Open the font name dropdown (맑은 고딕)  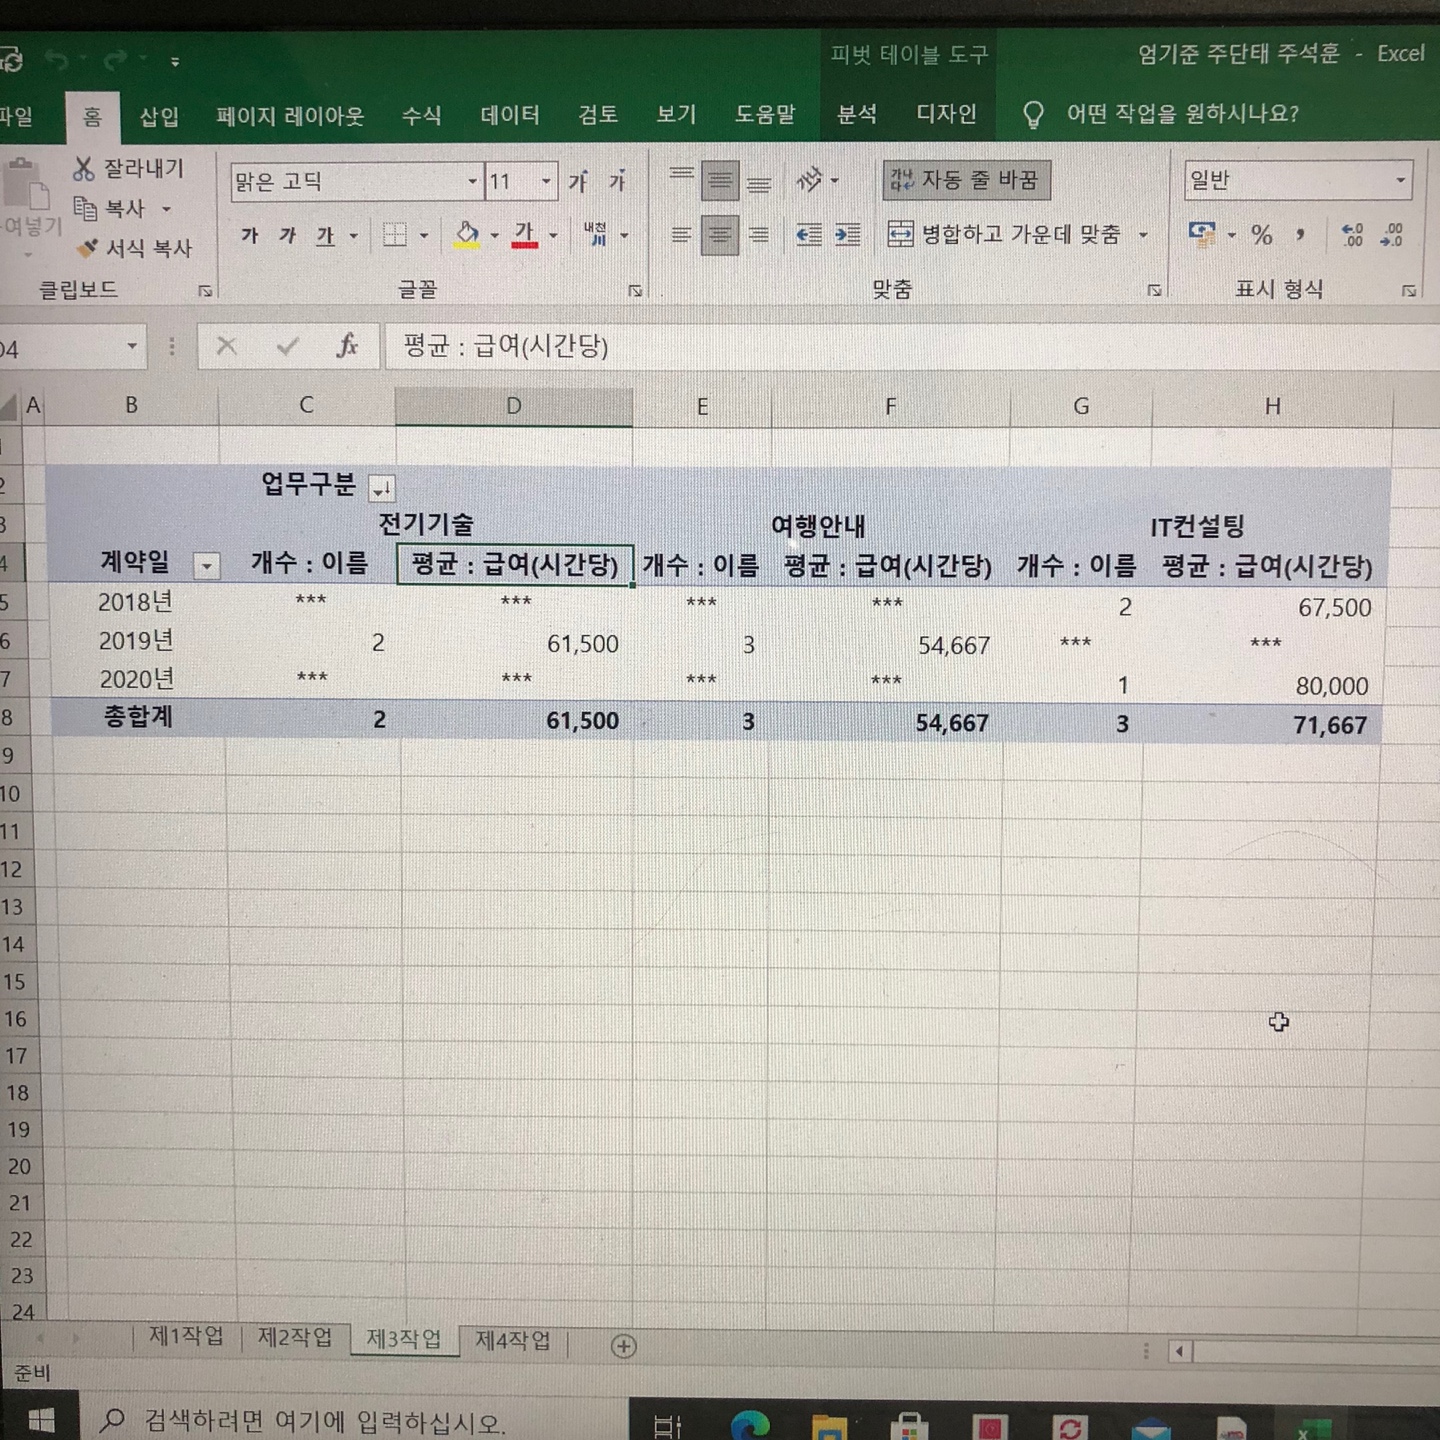click(472, 181)
